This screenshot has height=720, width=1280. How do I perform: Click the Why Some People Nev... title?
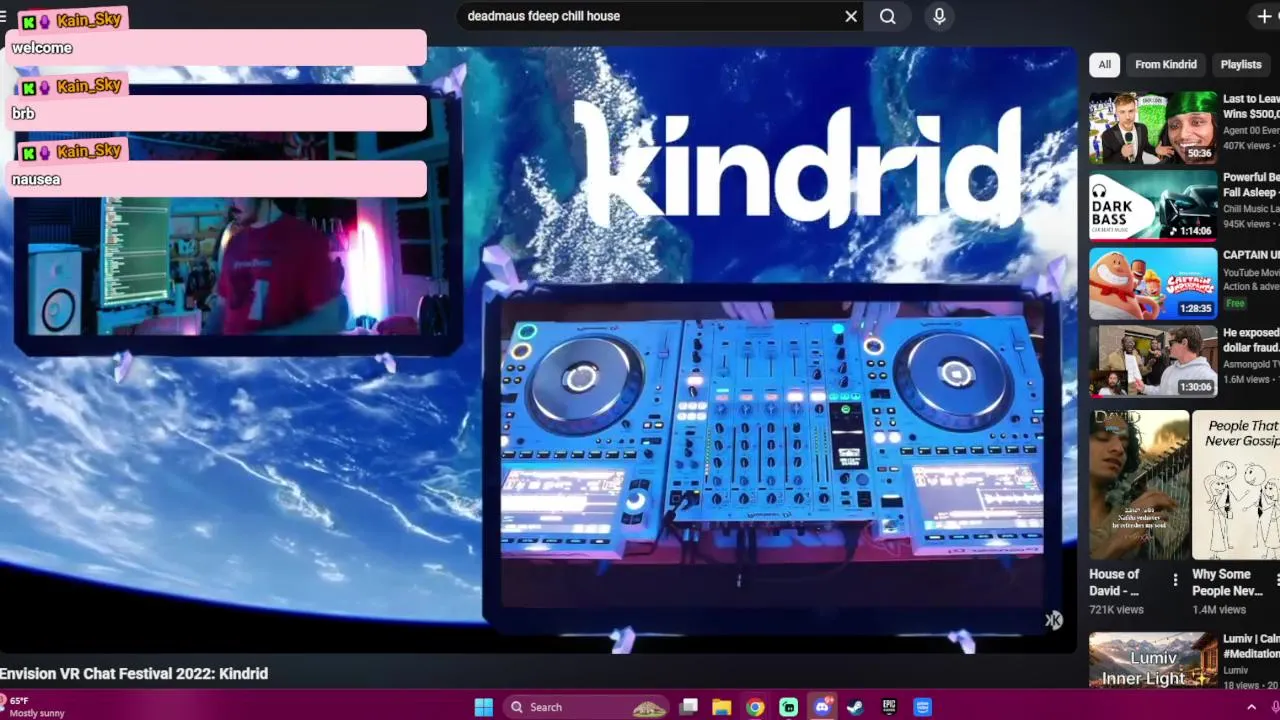point(1227,582)
